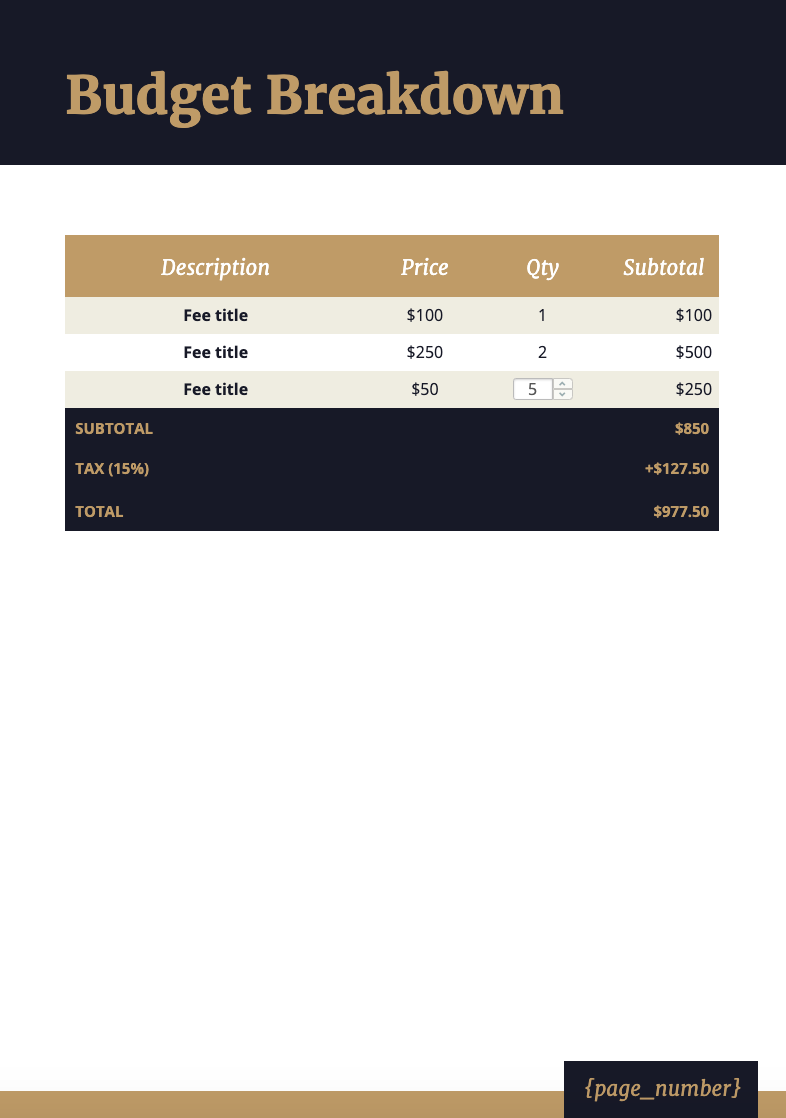Click the SUBTOTAL $850 row

tap(391, 428)
